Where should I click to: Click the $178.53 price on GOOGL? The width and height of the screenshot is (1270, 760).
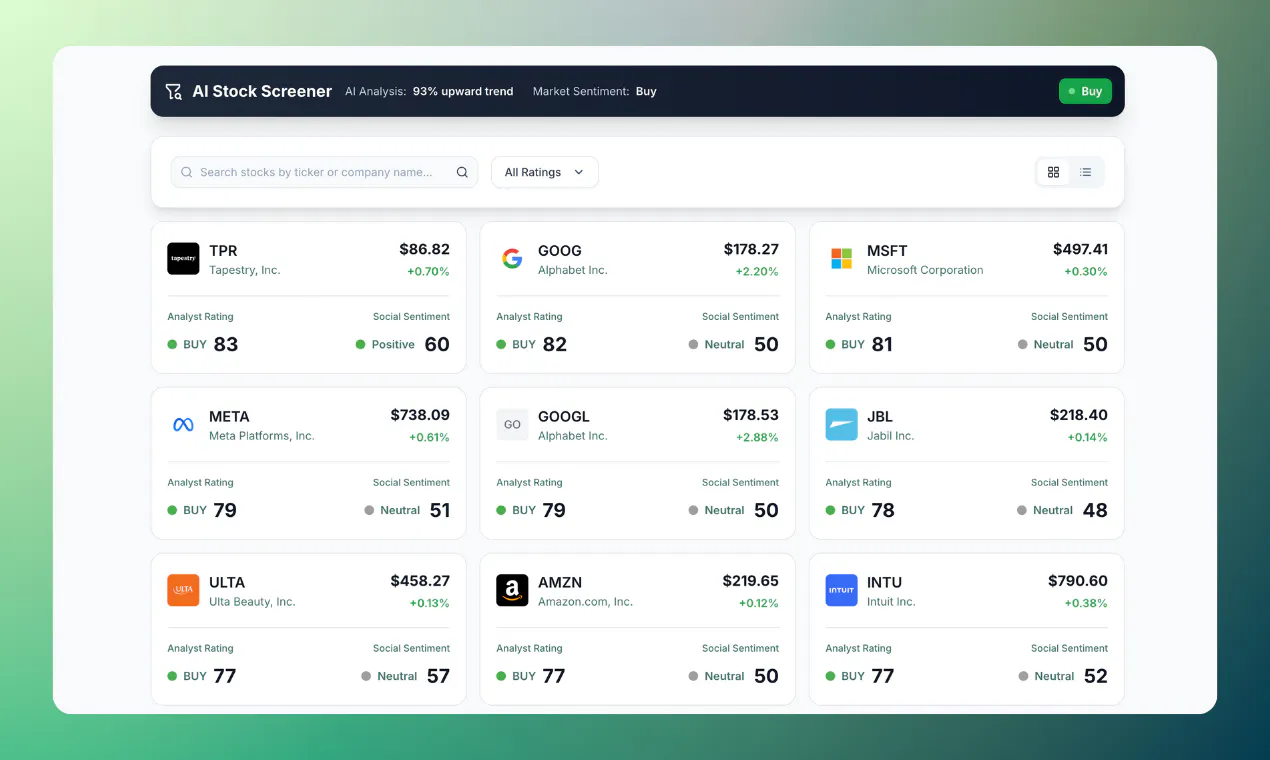[x=751, y=415]
